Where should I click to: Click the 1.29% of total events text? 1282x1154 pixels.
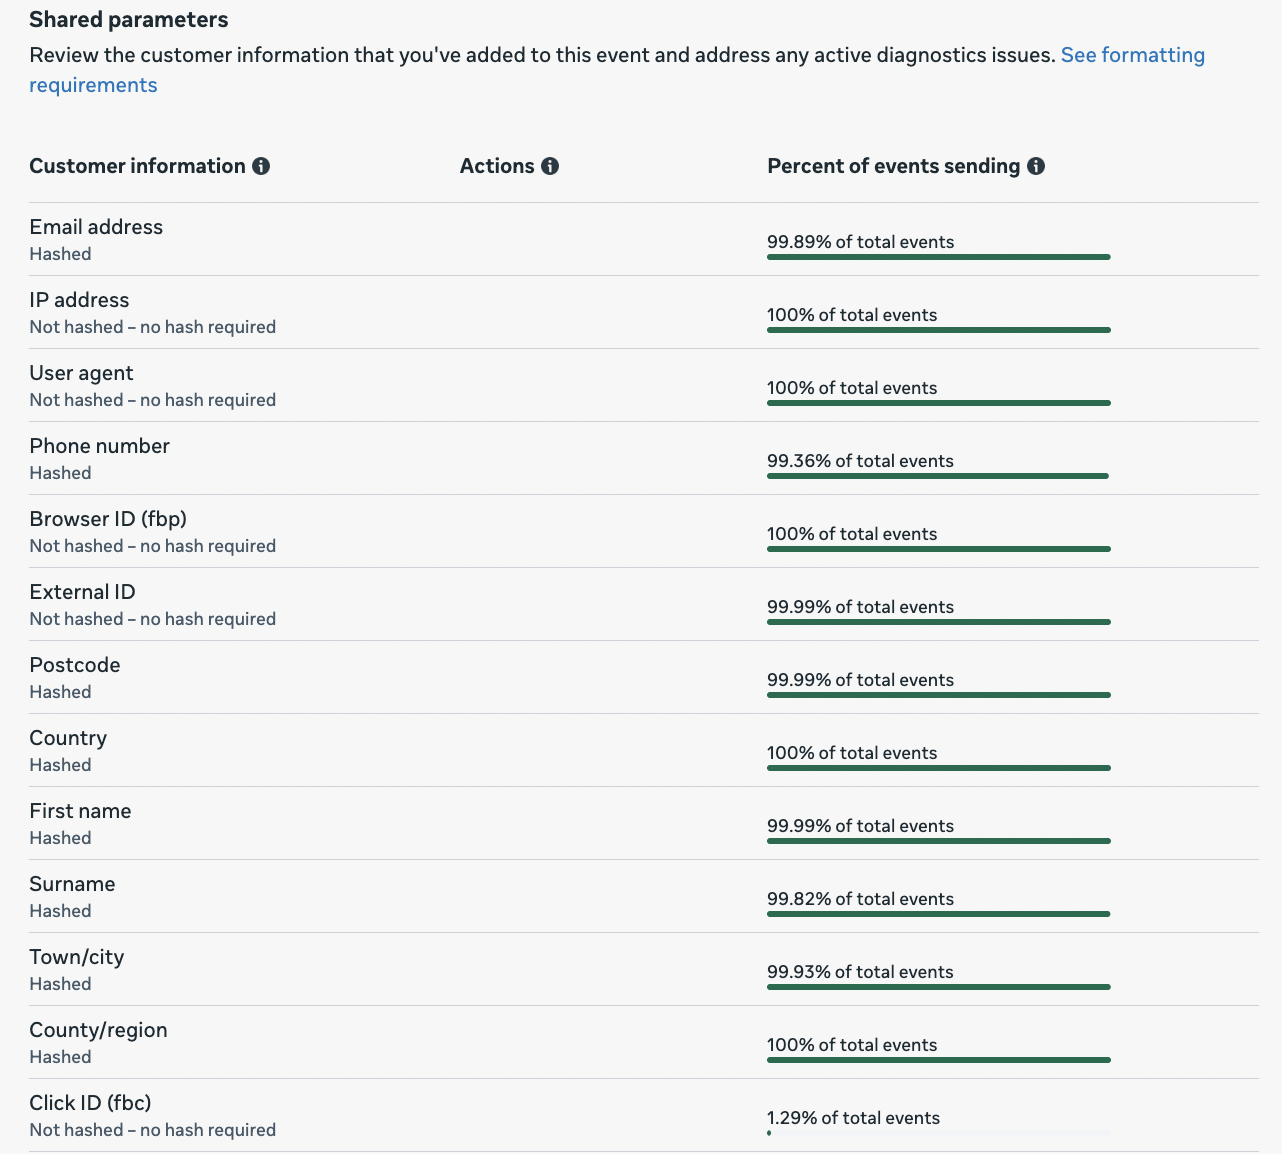pos(853,1118)
